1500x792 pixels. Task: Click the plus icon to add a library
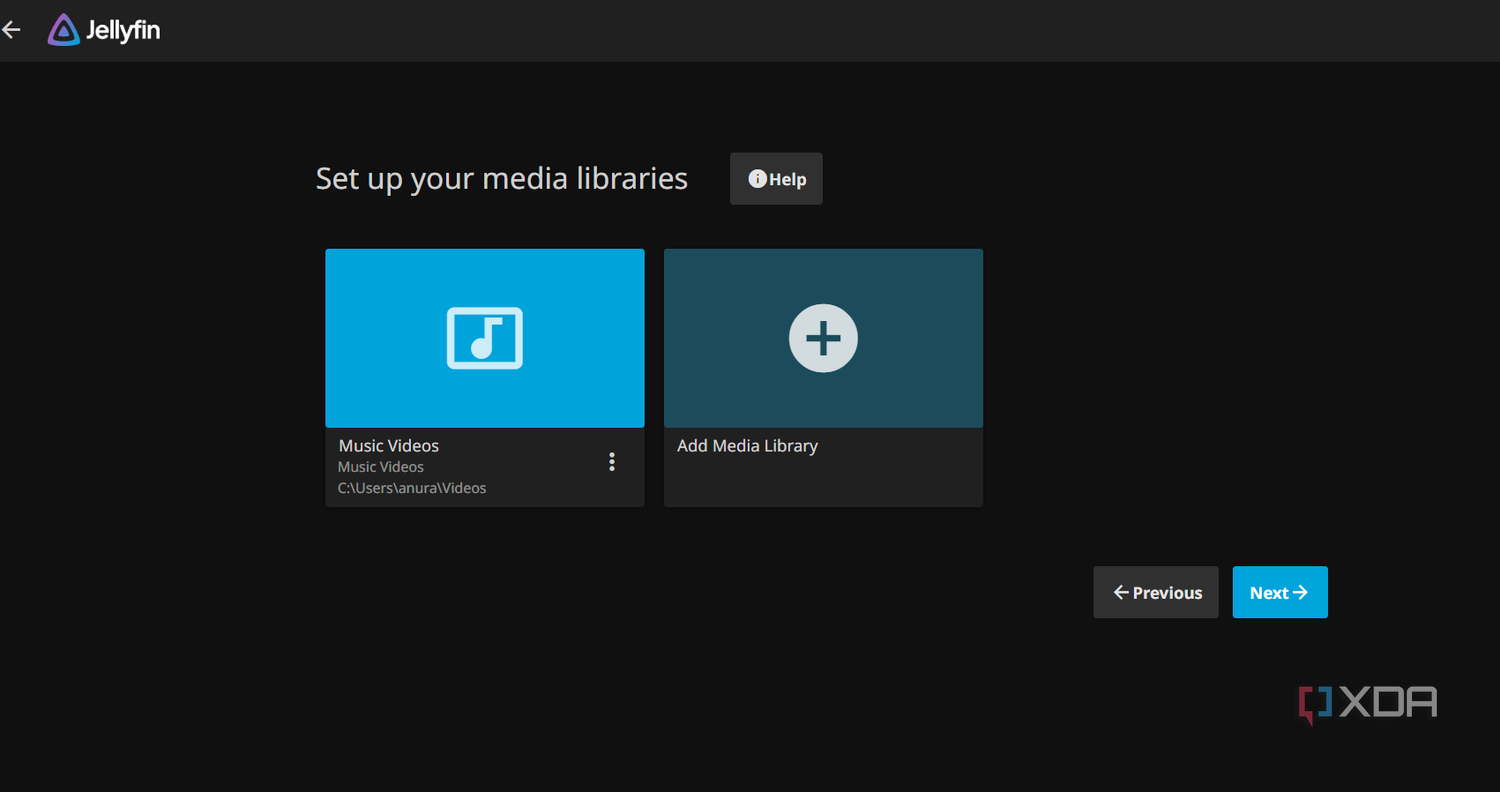823,339
